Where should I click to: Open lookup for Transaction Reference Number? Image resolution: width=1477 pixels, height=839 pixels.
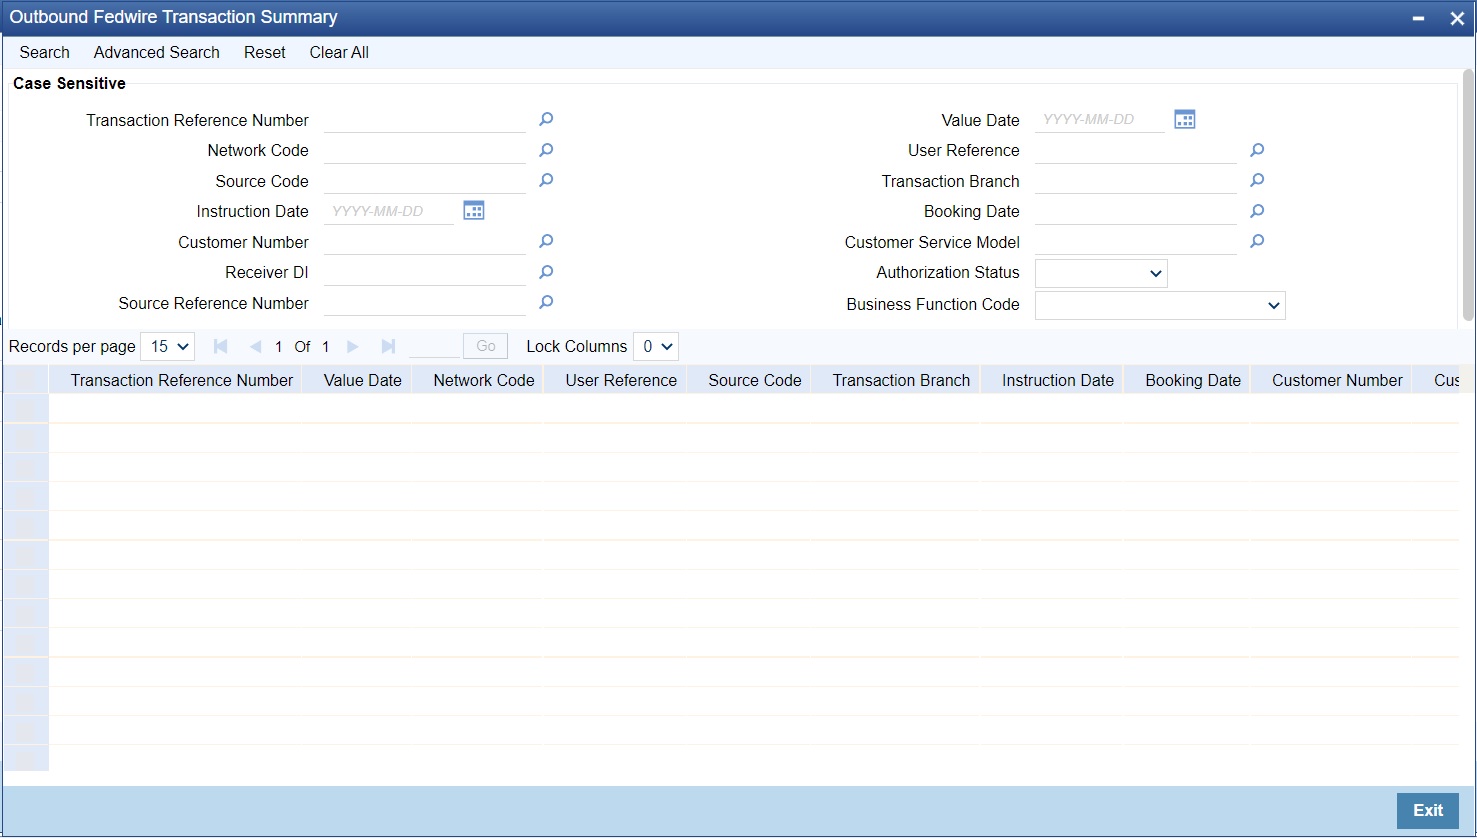tap(546, 119)
